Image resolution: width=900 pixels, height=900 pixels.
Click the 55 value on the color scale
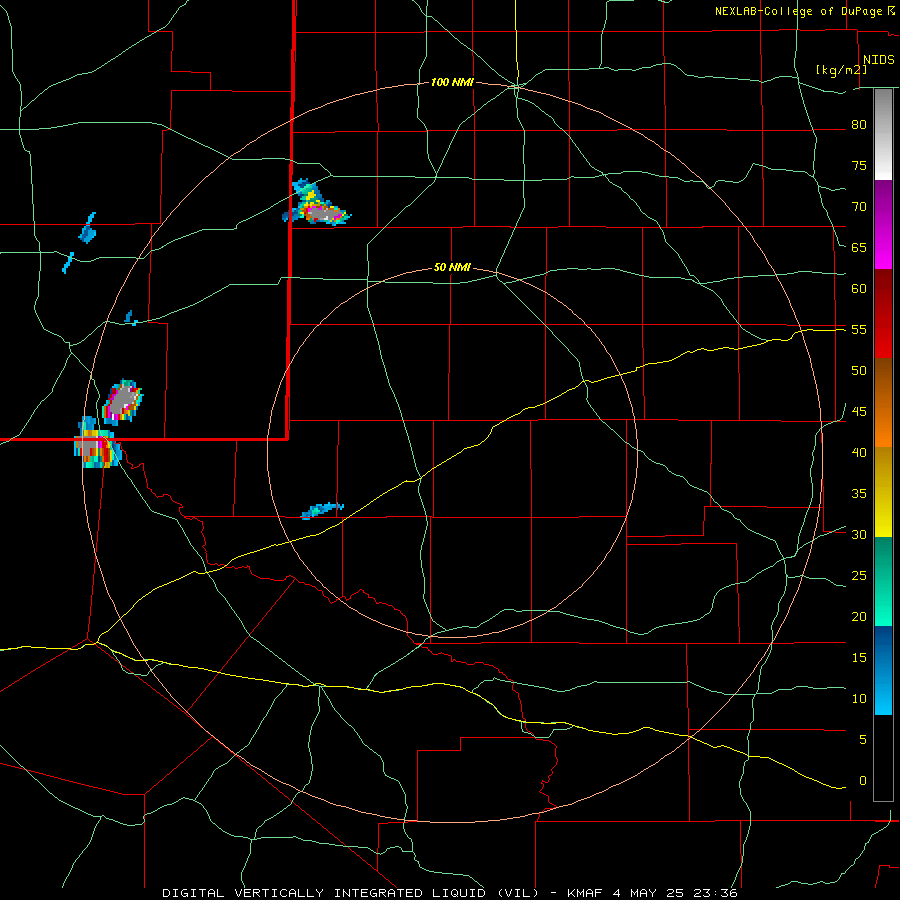pyautogui.click(x=859, y=330)
